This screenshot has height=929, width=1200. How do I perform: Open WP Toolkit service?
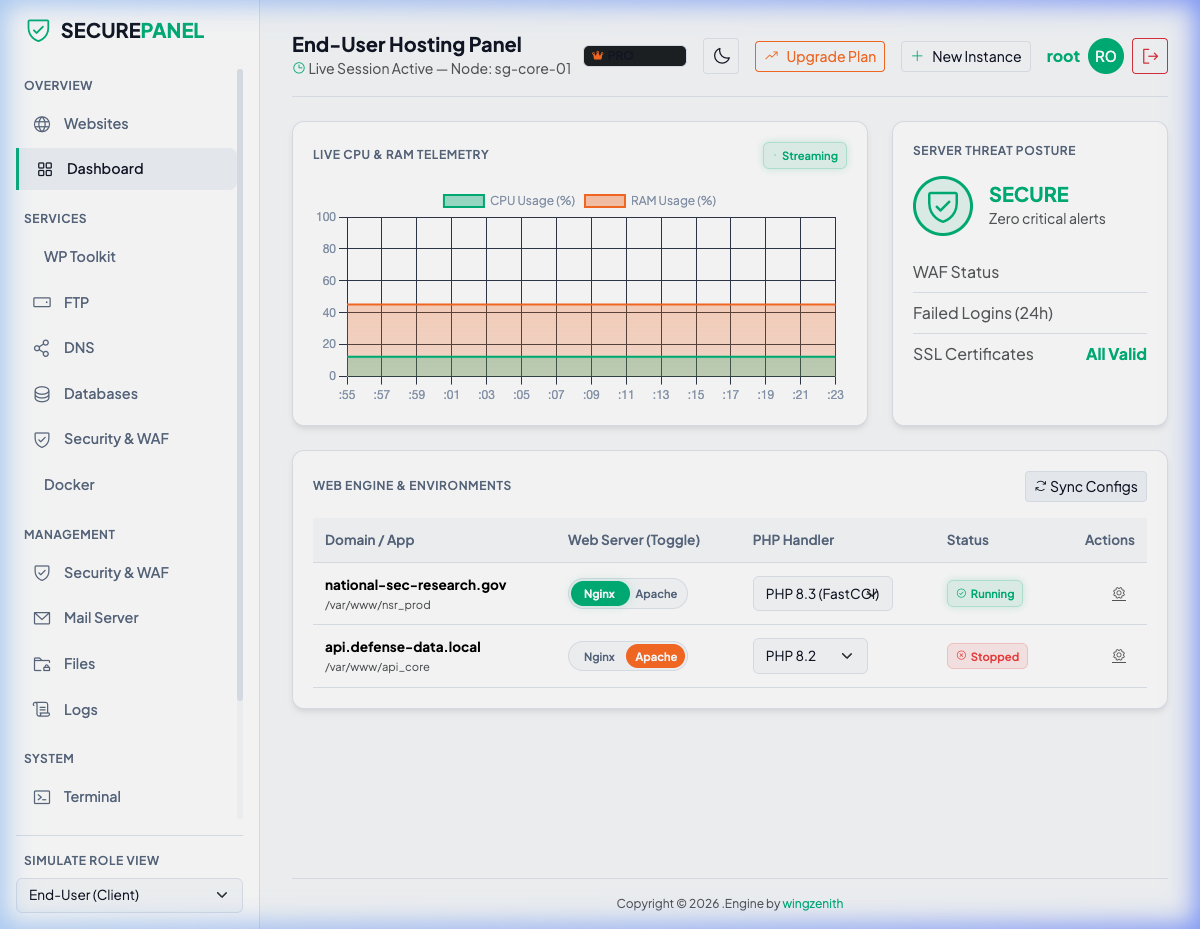pyautogui.click(x=126, y=257)
